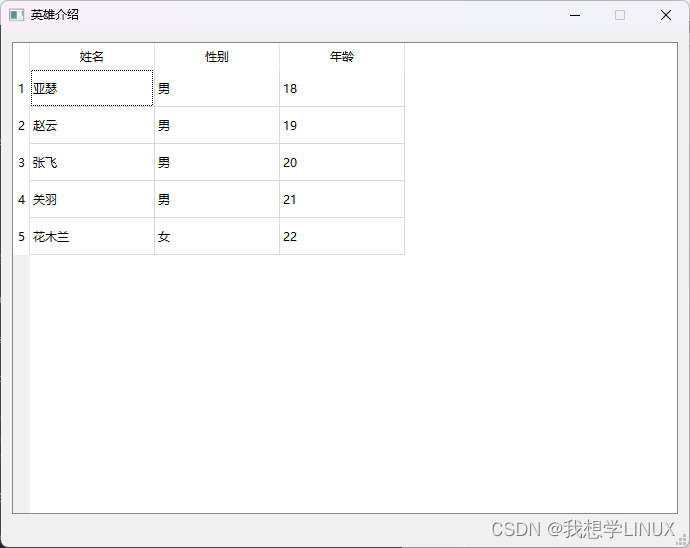Click the 女 cell in 花木兰's row
This screenshot has height=548, width=690.
[x=217, y=236]
